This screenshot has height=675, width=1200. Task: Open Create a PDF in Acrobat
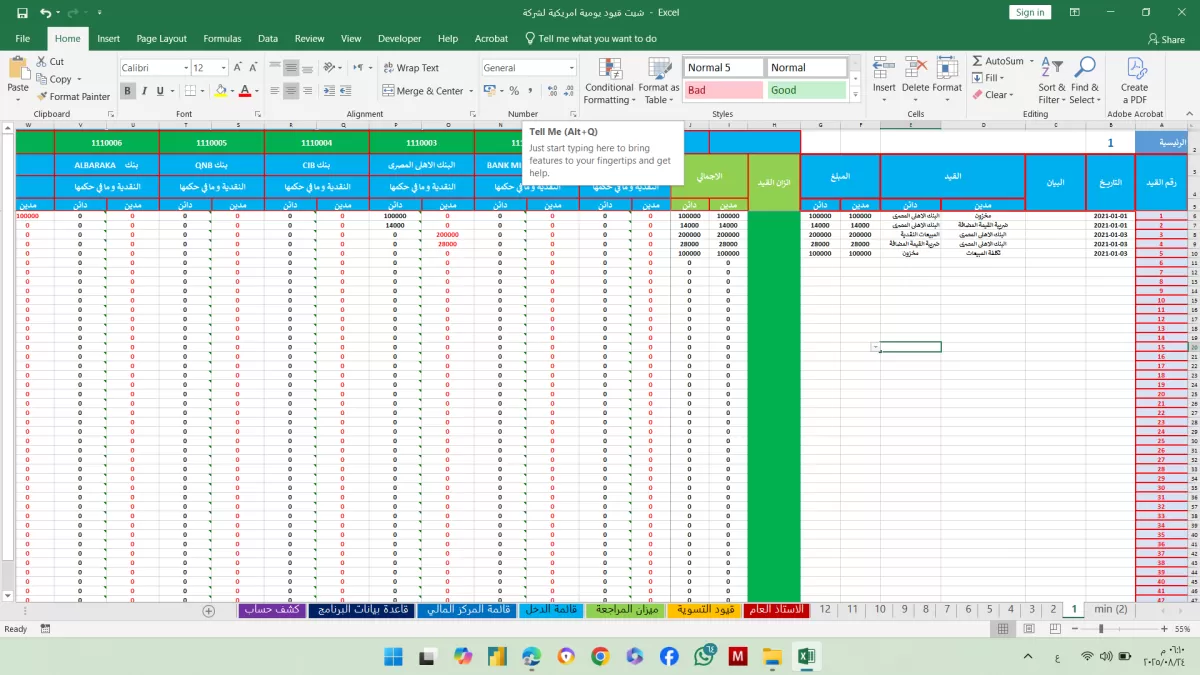point(1135,80)
